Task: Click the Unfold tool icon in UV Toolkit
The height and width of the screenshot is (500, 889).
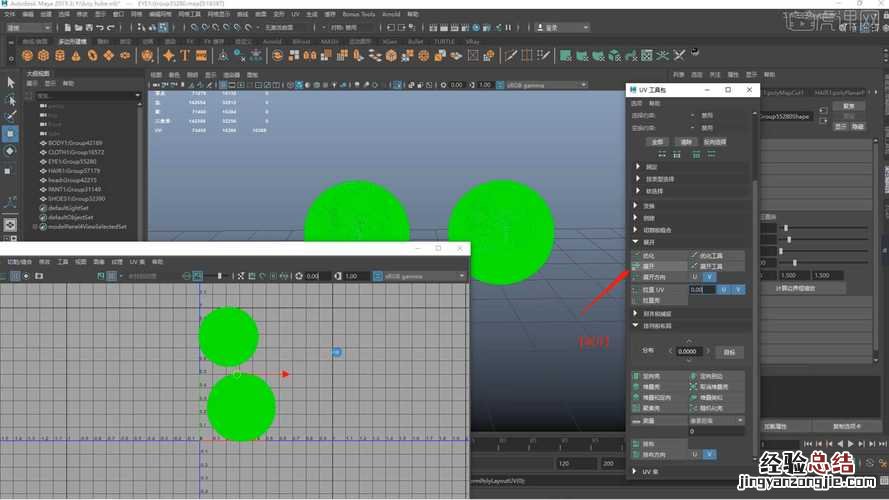Action: tap(692, 267)
